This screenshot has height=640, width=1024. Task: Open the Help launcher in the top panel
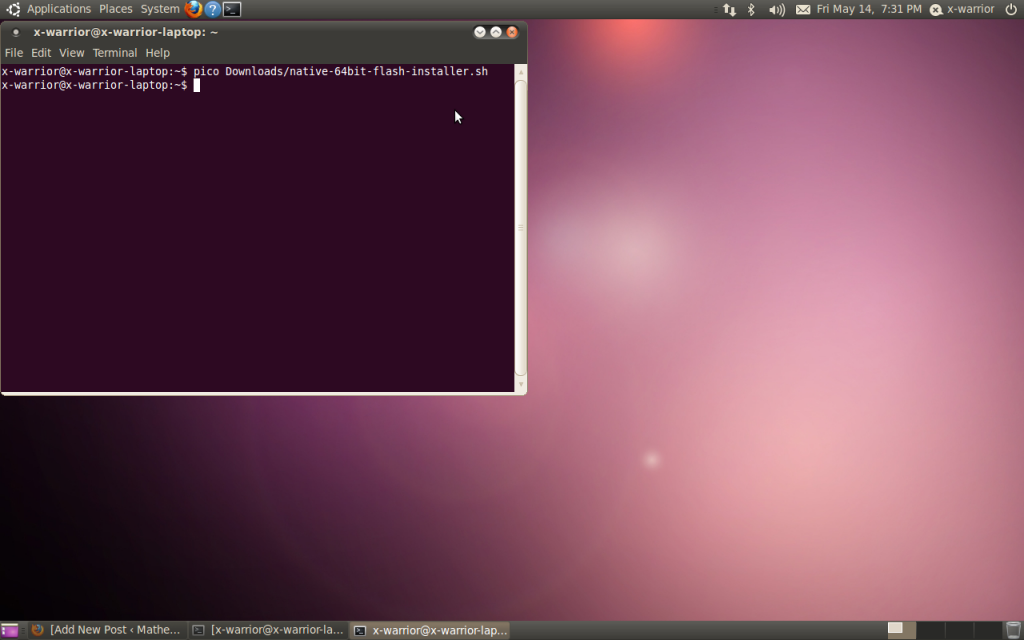[212, 9]
